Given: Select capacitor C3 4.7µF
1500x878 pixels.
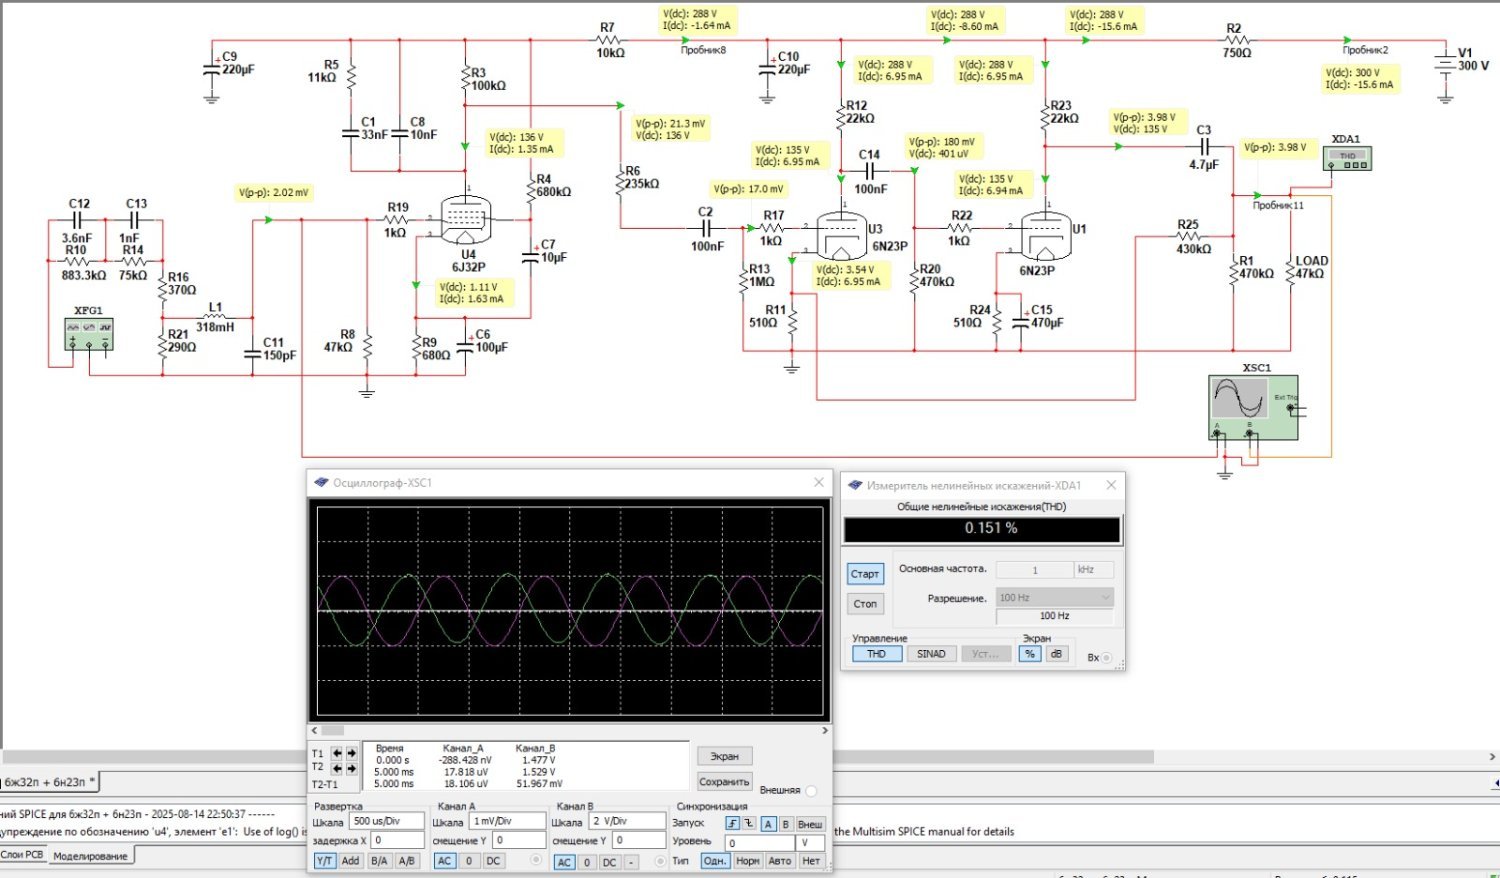Looking at the screenshot, I should pos(1204,146).
